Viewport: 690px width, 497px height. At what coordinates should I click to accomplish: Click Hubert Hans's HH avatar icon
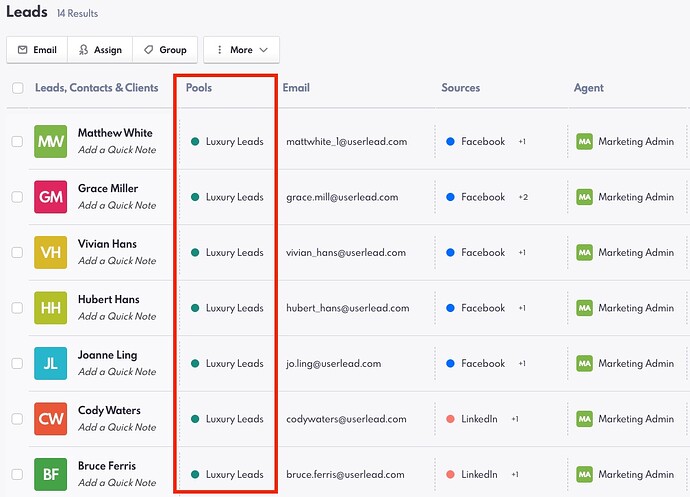pos(50,308)
